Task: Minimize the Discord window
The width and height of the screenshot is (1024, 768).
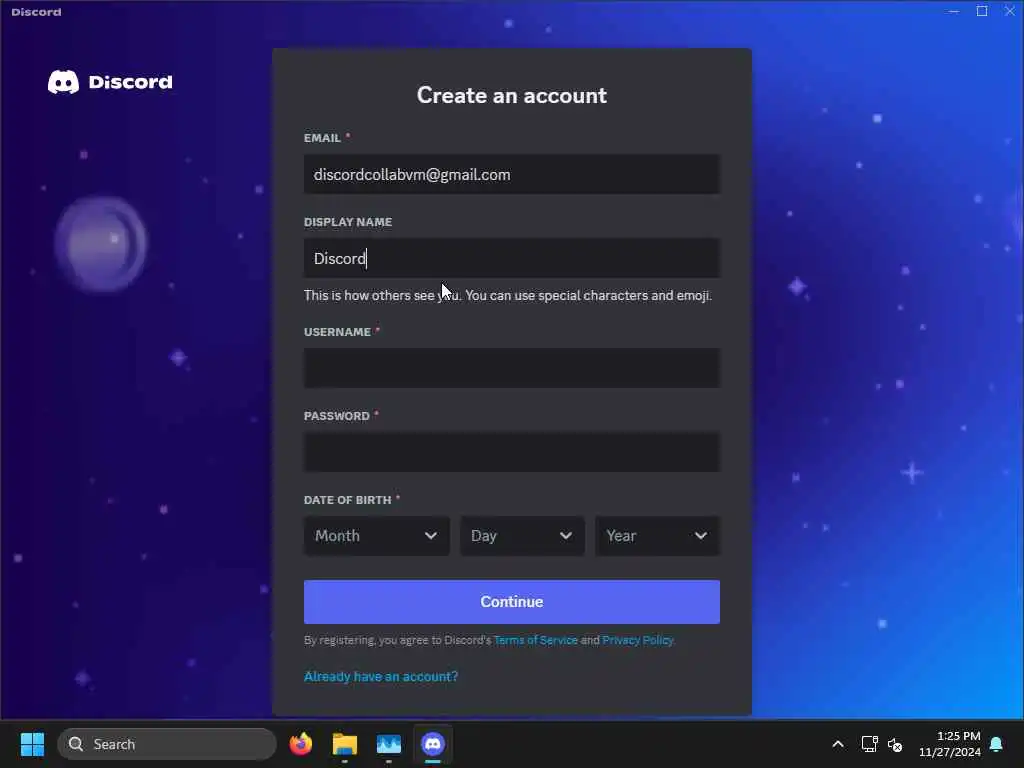Action: click(x=953, y=11)
